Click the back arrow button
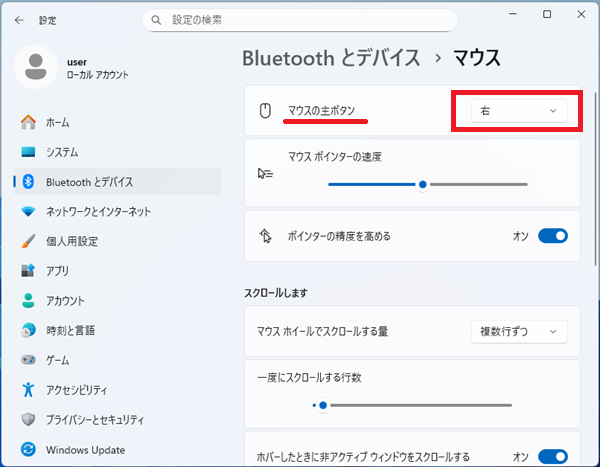The width and height of the screenshot is (600, 467). click(x=19, y=19)
